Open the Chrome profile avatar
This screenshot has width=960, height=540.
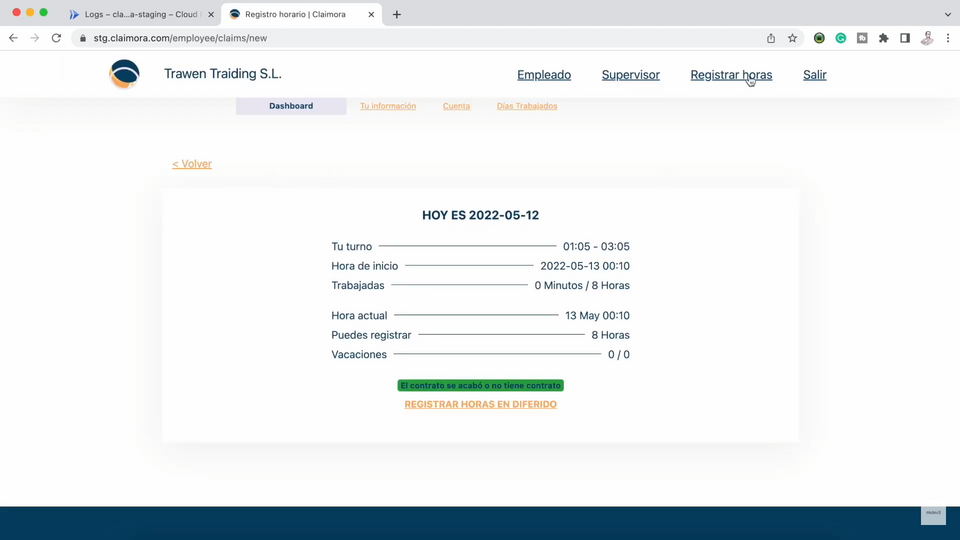(x=927, y=38)
